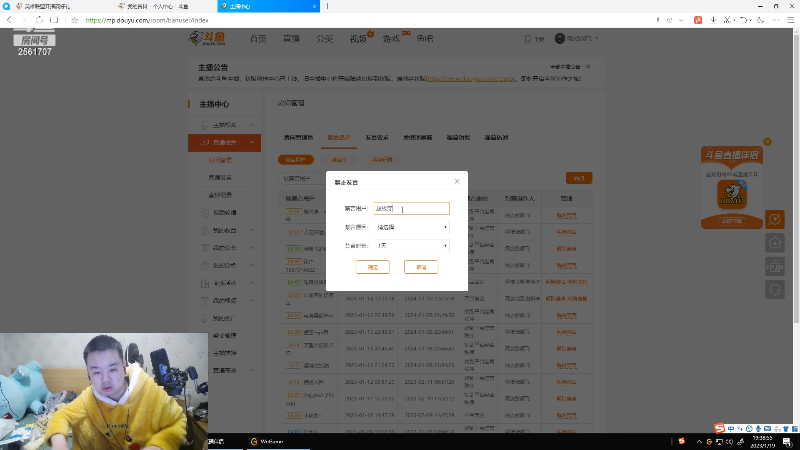
Task: Switch to the 发言要求 tab
Action: click(377, 137)
